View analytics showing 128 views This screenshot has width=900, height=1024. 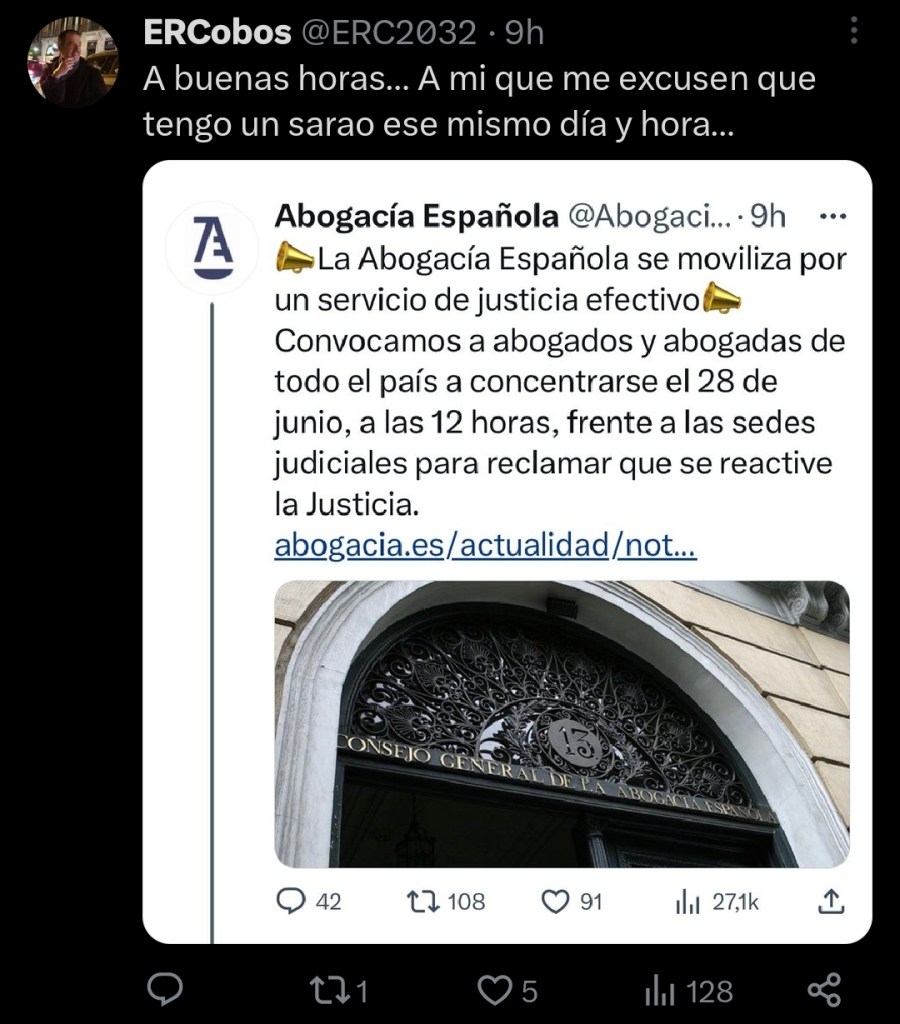point(688,991)
